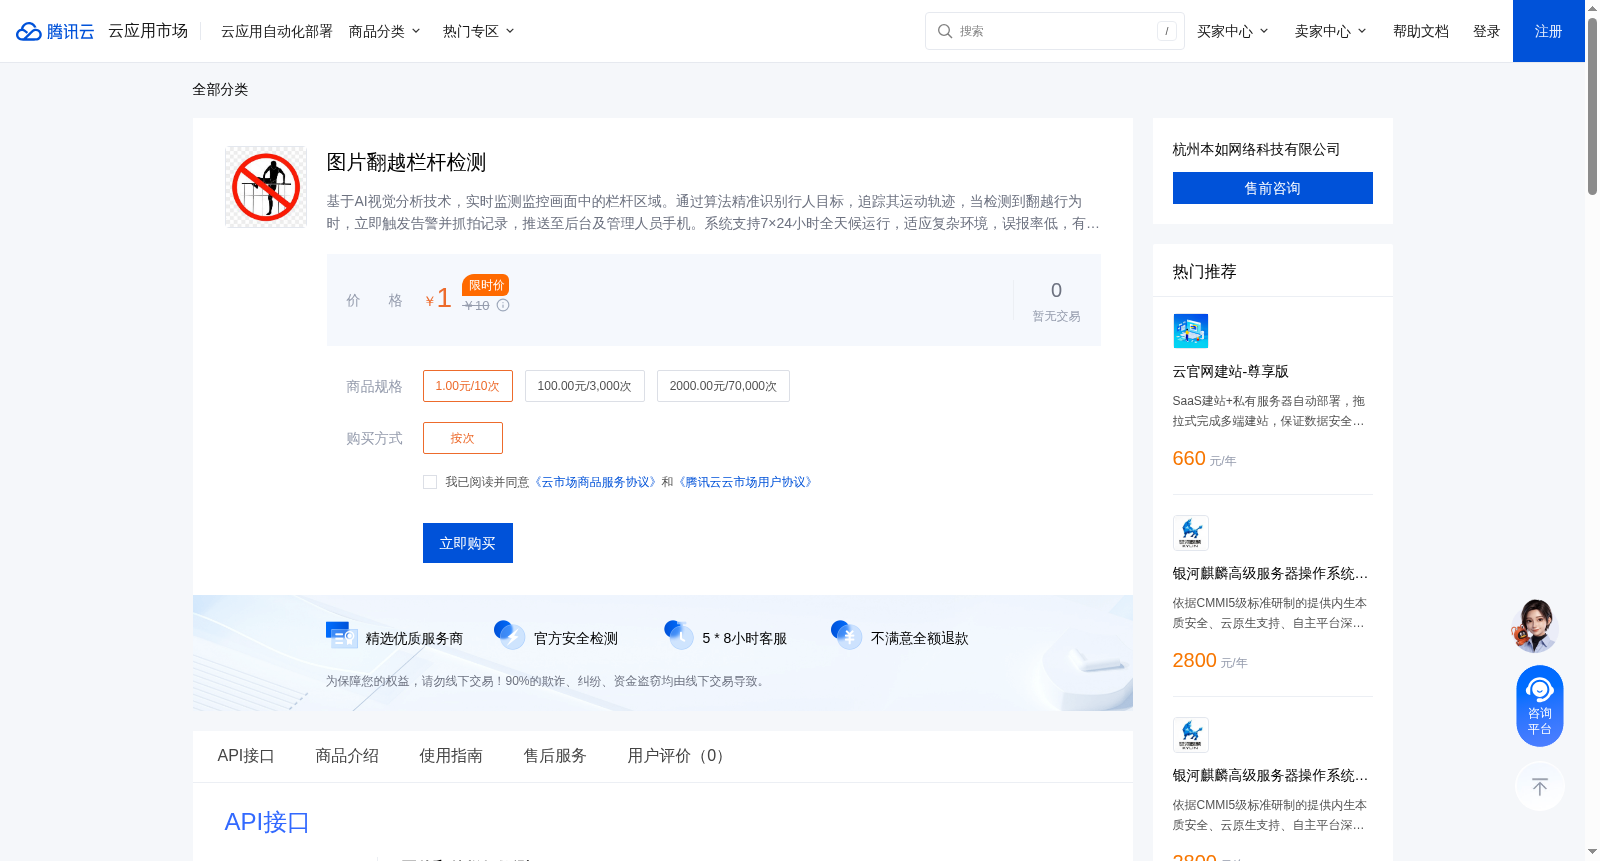This screenshot has width=1600, height=861.
Task: Click the first 2800 元/年 price
Action: coord(1210,661)
